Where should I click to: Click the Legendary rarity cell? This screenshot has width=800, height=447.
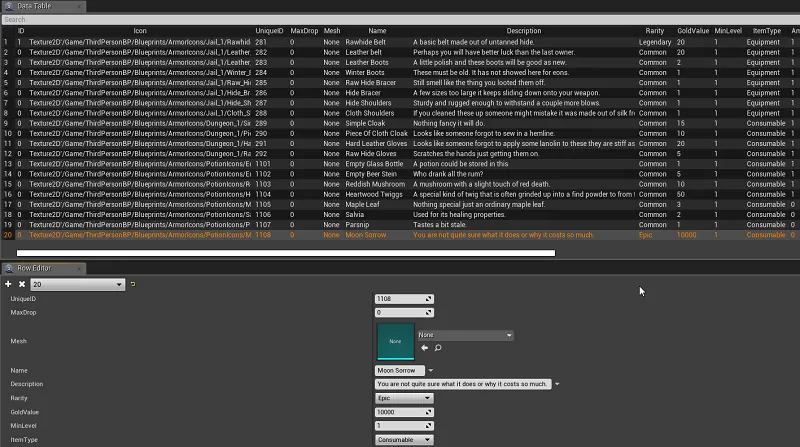coord(655,42)
